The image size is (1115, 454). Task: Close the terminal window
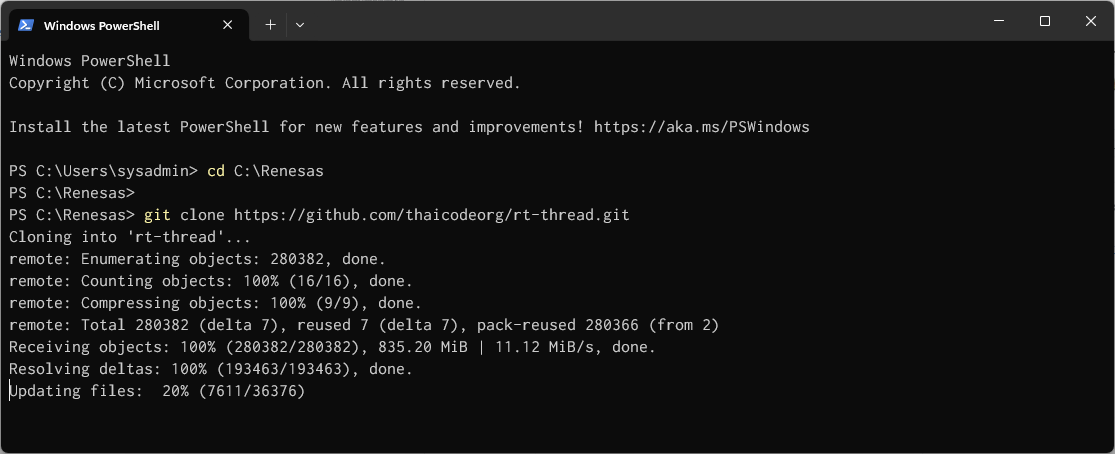(x=1090, y=21)
